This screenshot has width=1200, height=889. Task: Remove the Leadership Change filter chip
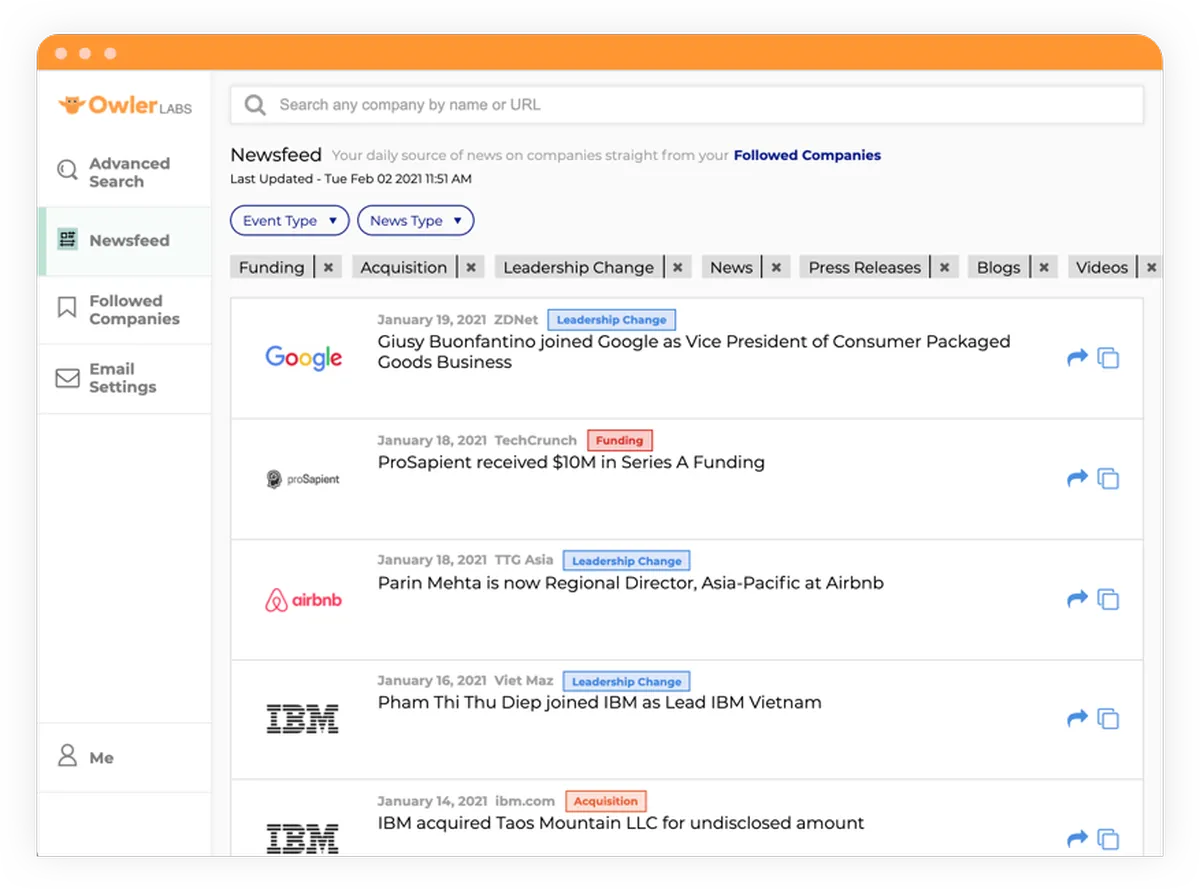[678, 267]
